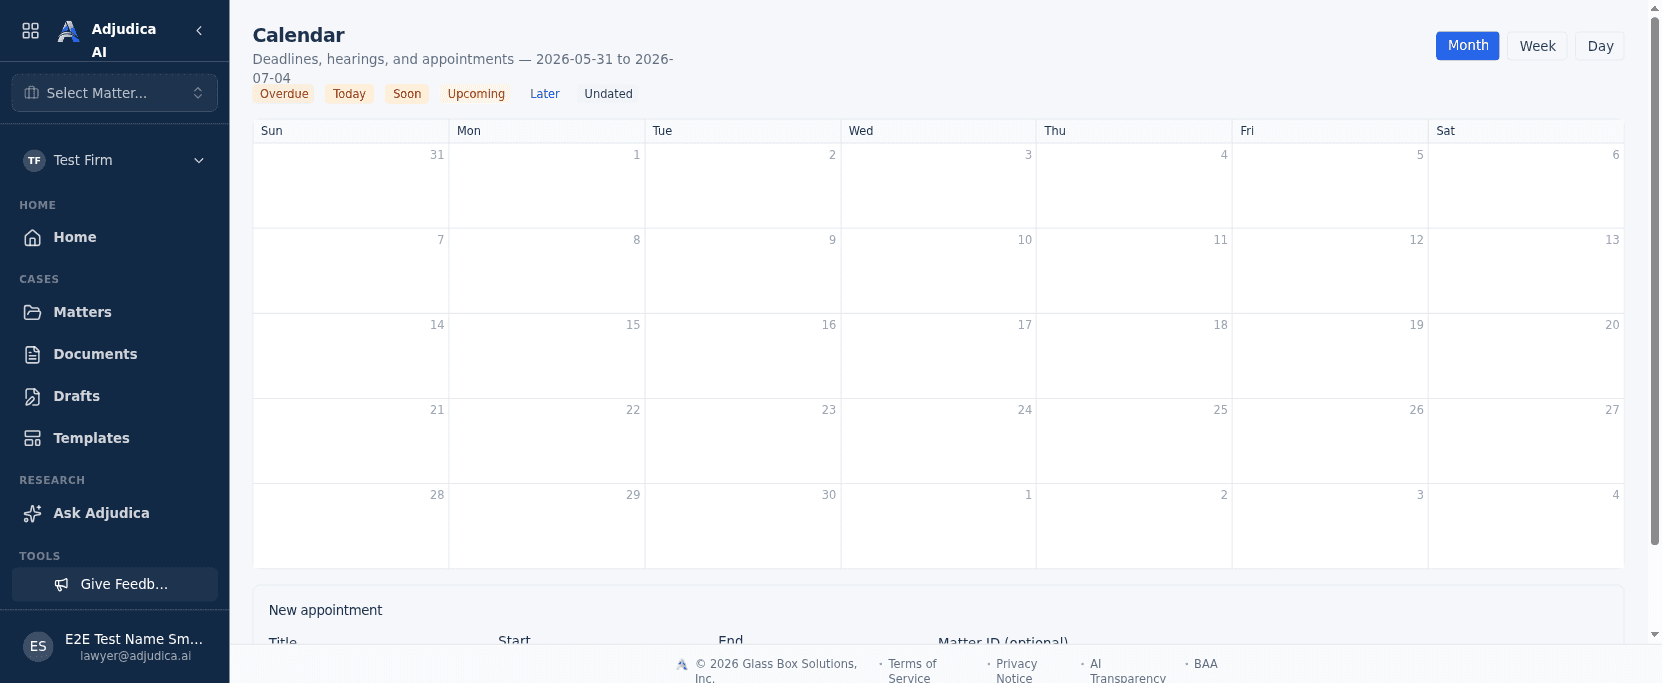This screenshot has width=1662, height=683.
Task: Click the Sun column header
Action: pyautogui.click(x=351, y=131)
